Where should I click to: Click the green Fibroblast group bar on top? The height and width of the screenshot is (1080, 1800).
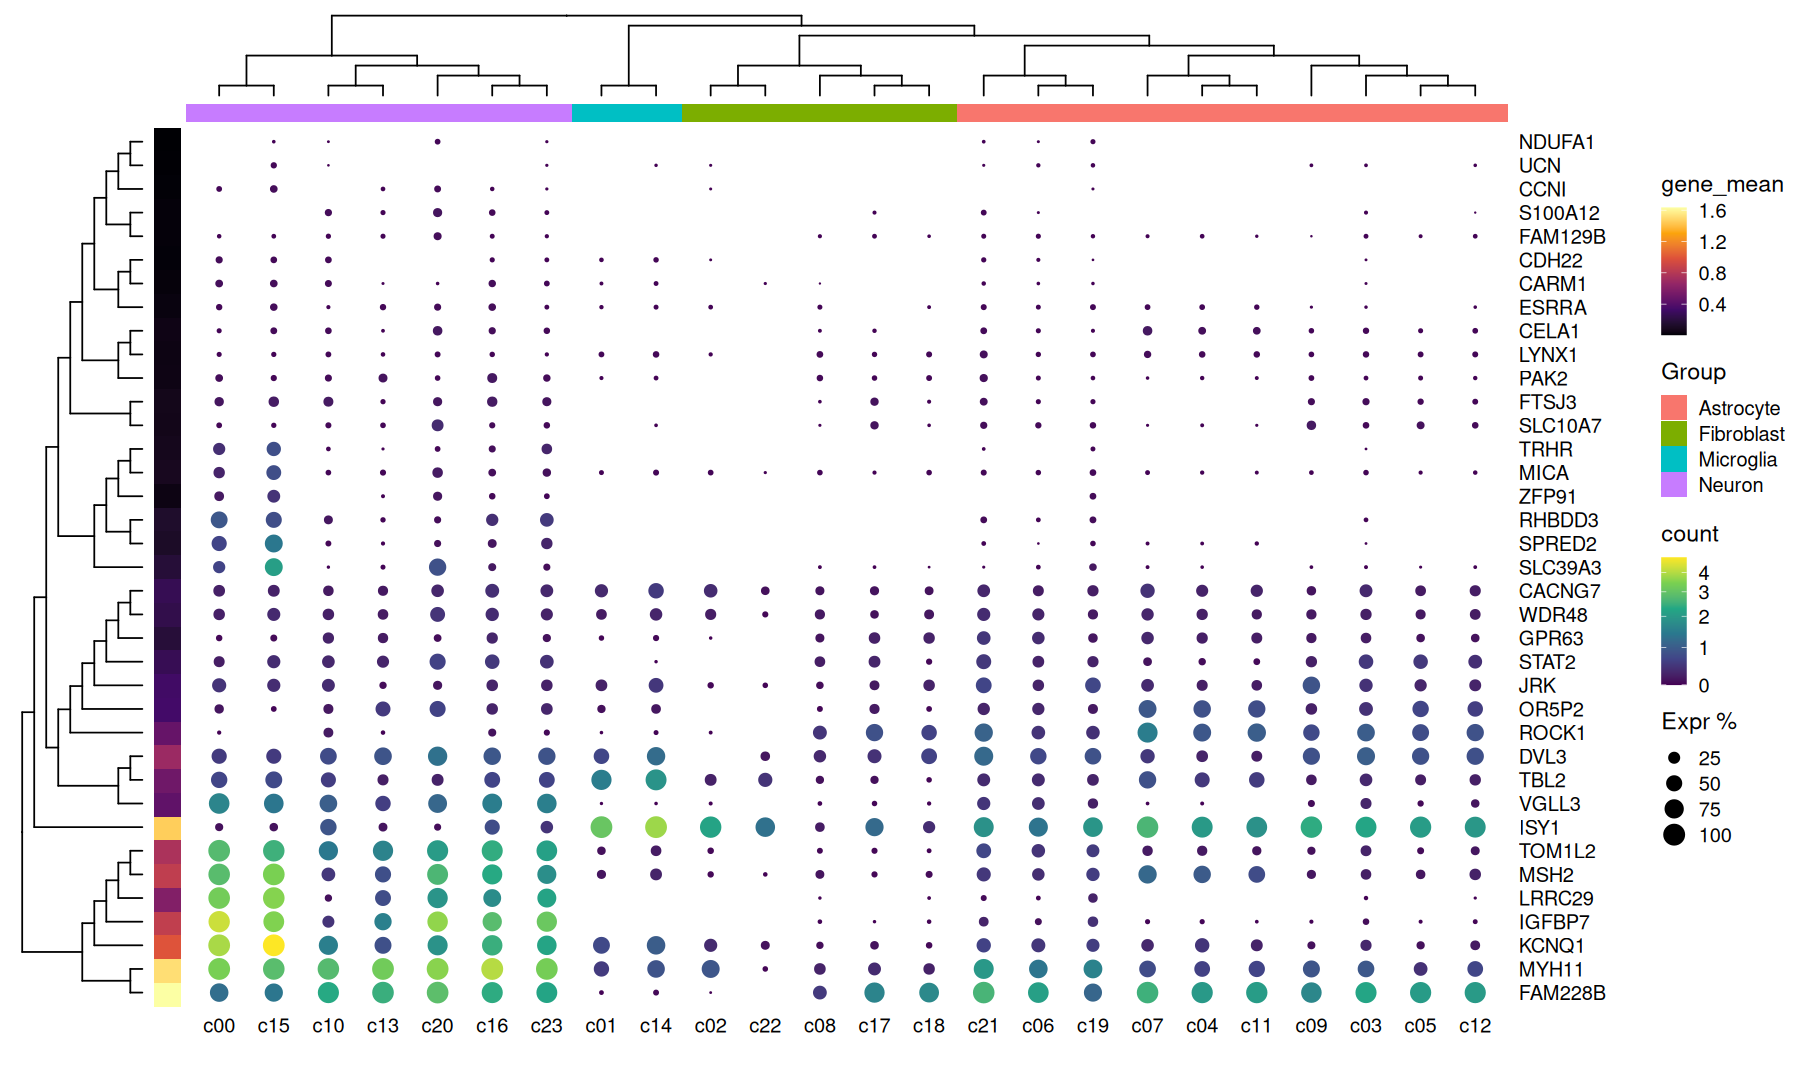(819, 113)
